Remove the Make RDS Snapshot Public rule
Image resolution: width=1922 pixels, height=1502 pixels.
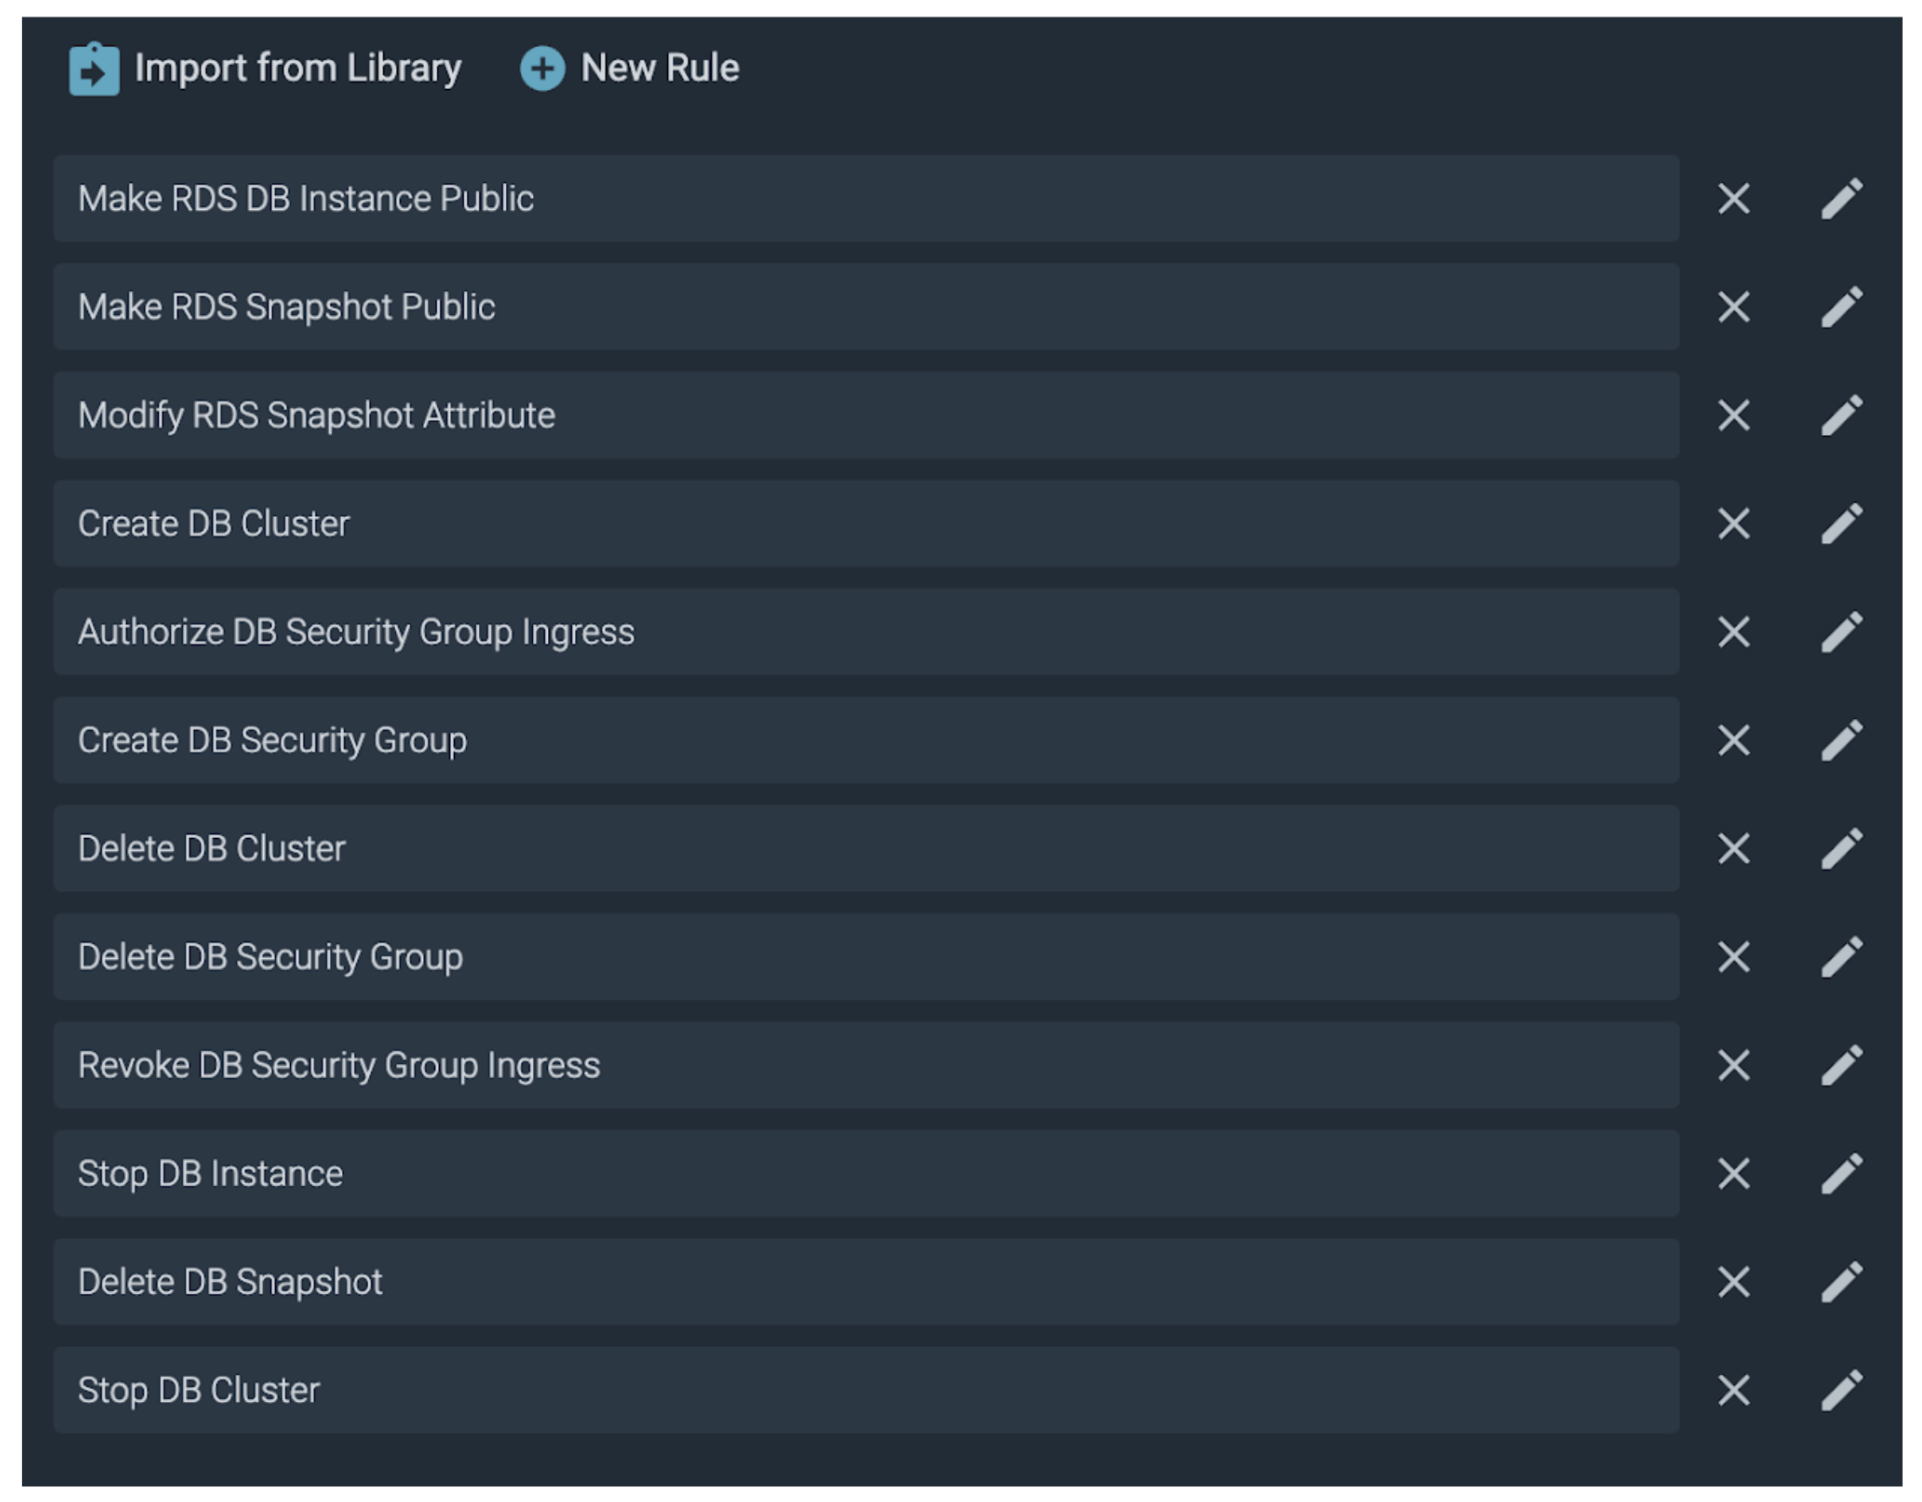pyautogui.click(x=1733, y=307)
